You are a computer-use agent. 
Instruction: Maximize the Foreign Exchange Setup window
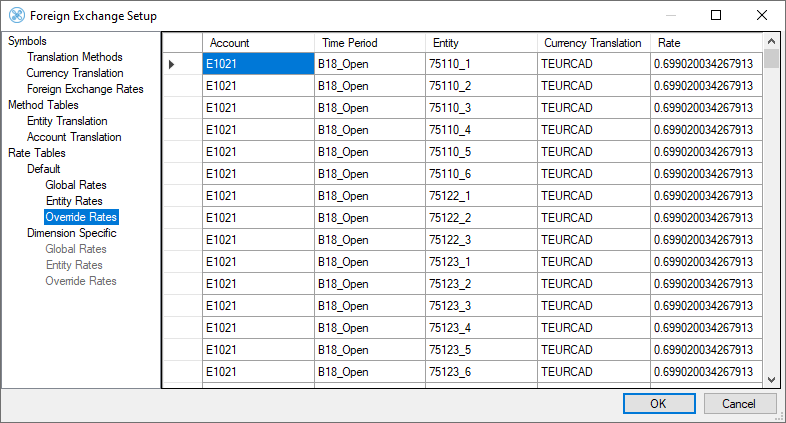(x=716, y=16)
